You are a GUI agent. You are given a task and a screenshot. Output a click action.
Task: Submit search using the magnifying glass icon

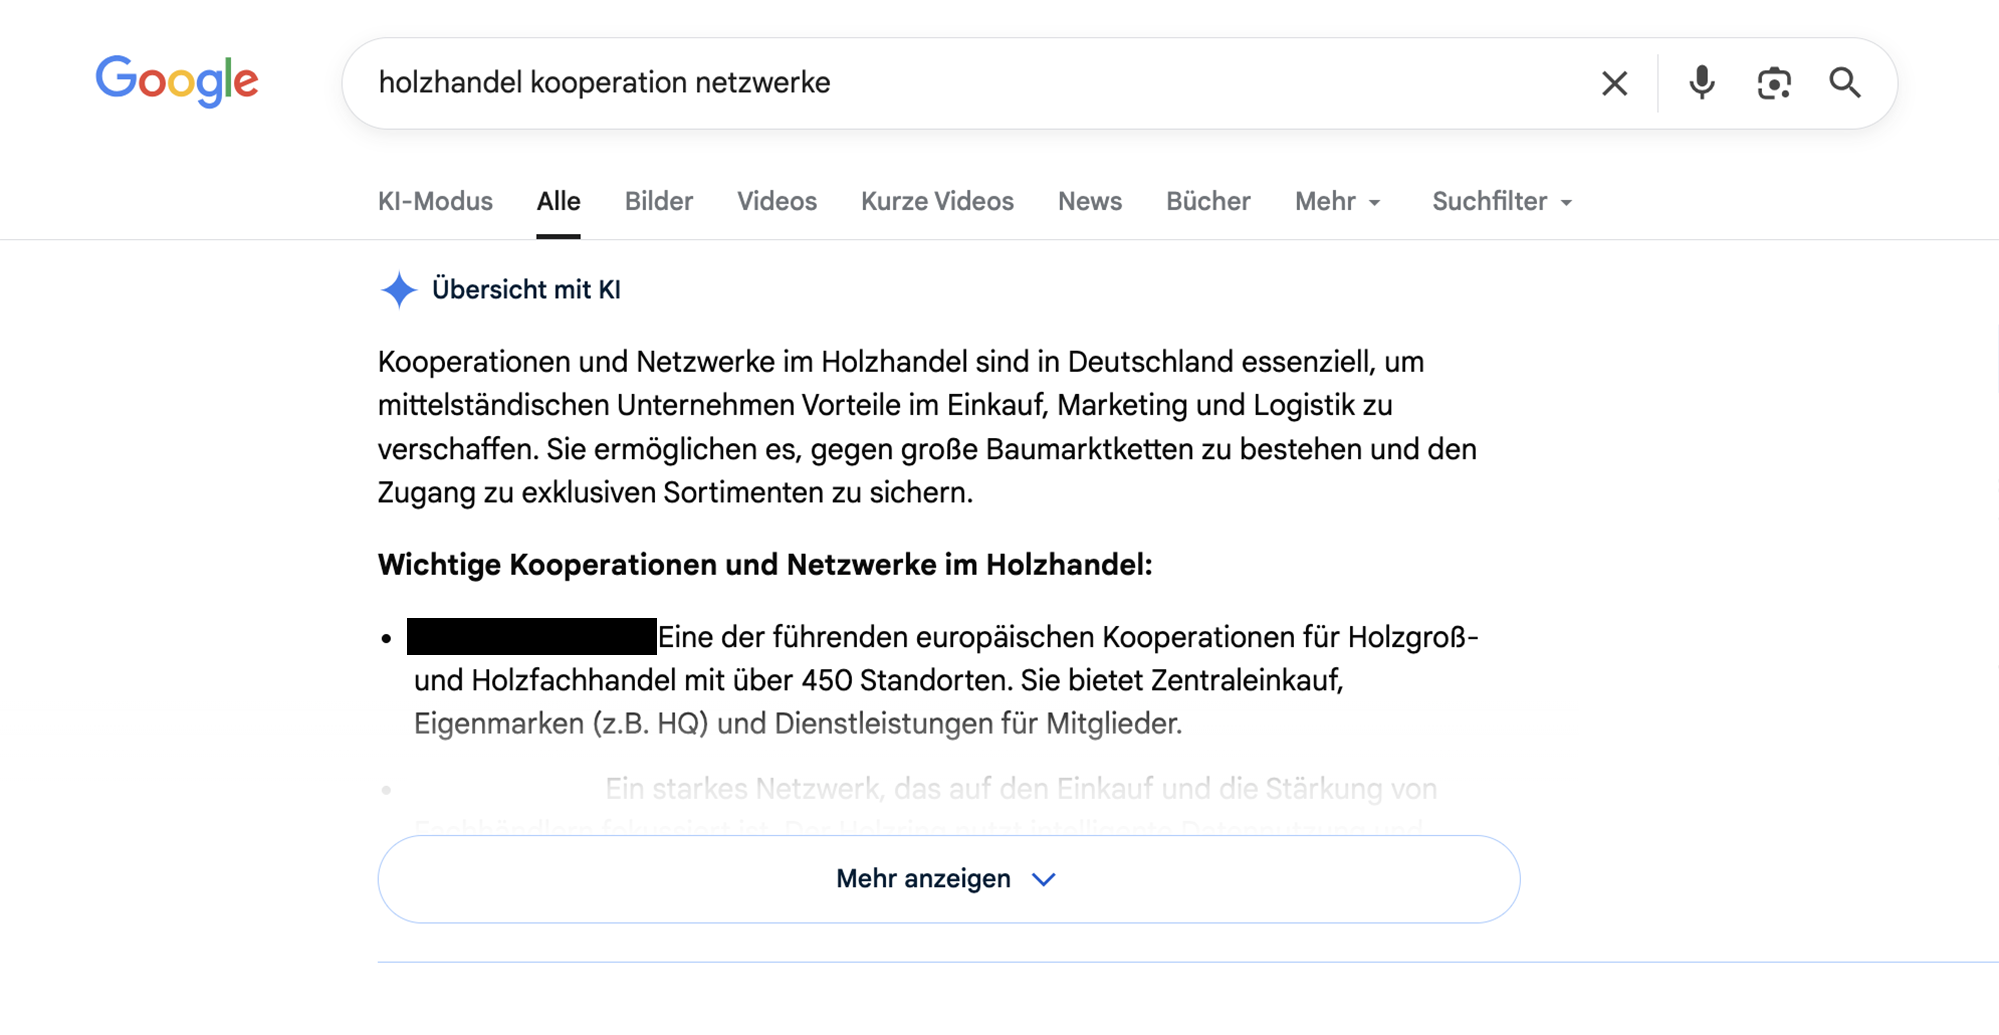pos(1845,83)
